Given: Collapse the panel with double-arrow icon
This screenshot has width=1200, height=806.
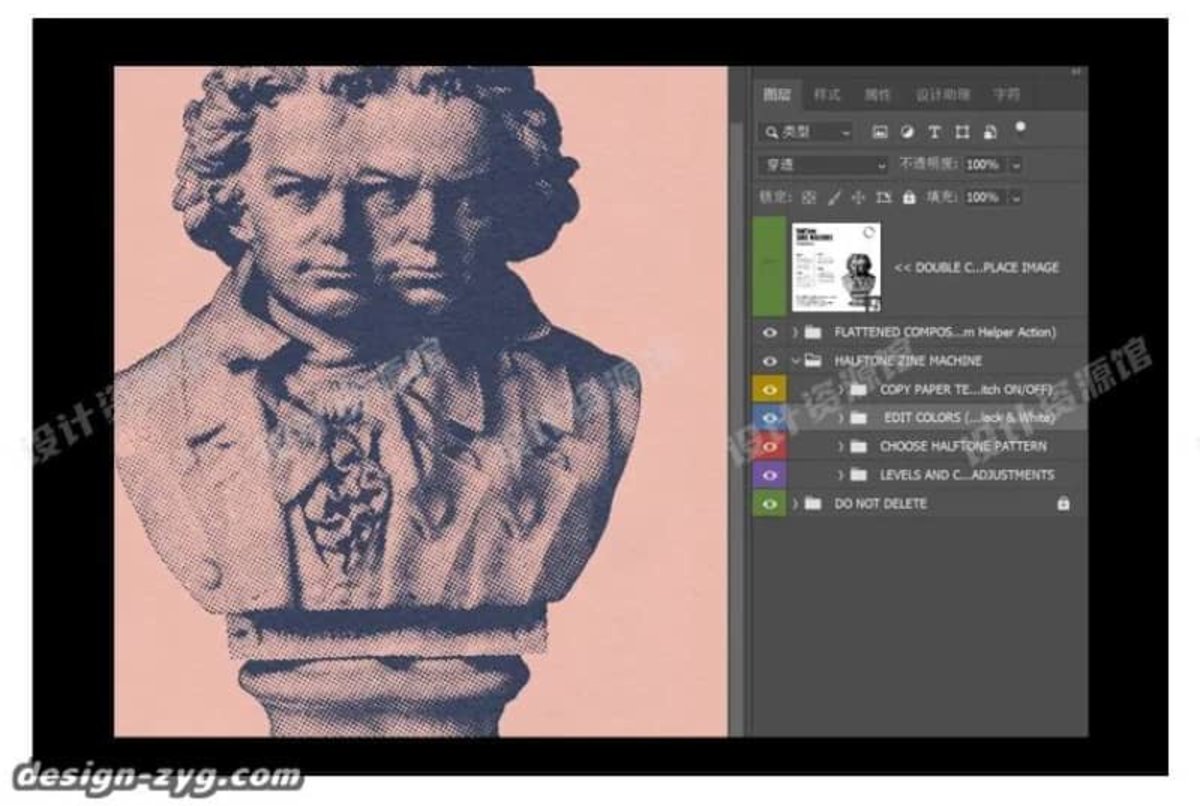Looking at the screenshot, I should (1076, 72).
